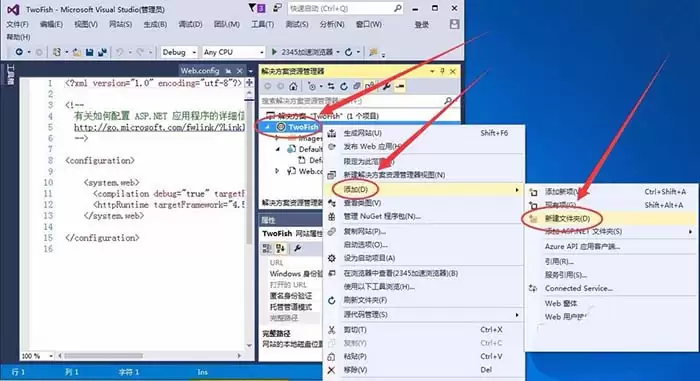Open the active files dropdown beside Web.config tab
The image size is (700, 381).
(x=250, y=71)
